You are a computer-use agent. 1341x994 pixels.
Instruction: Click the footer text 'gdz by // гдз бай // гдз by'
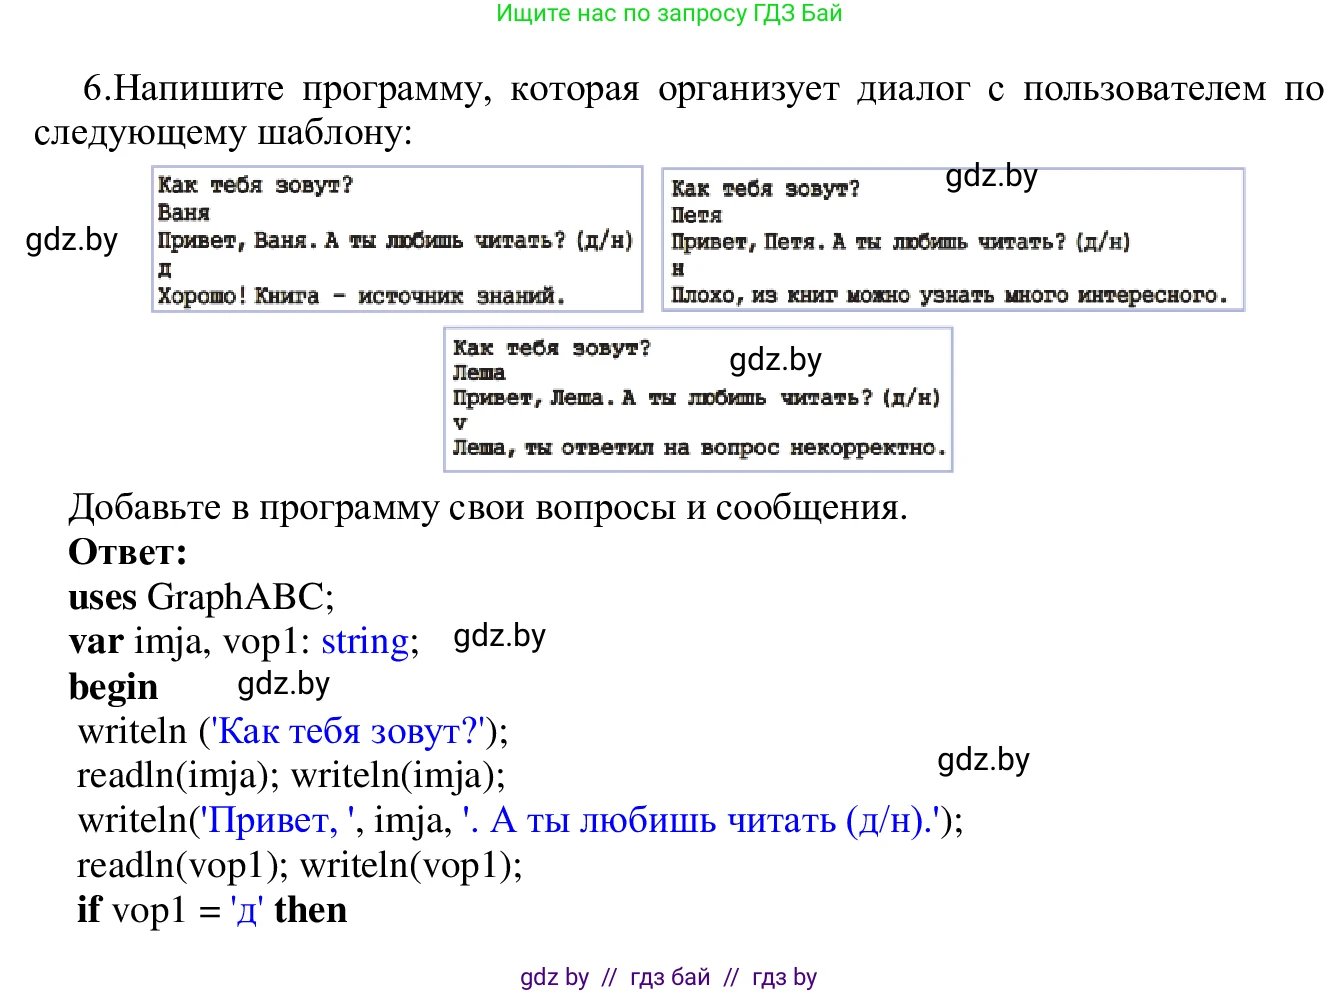point(670,977)
